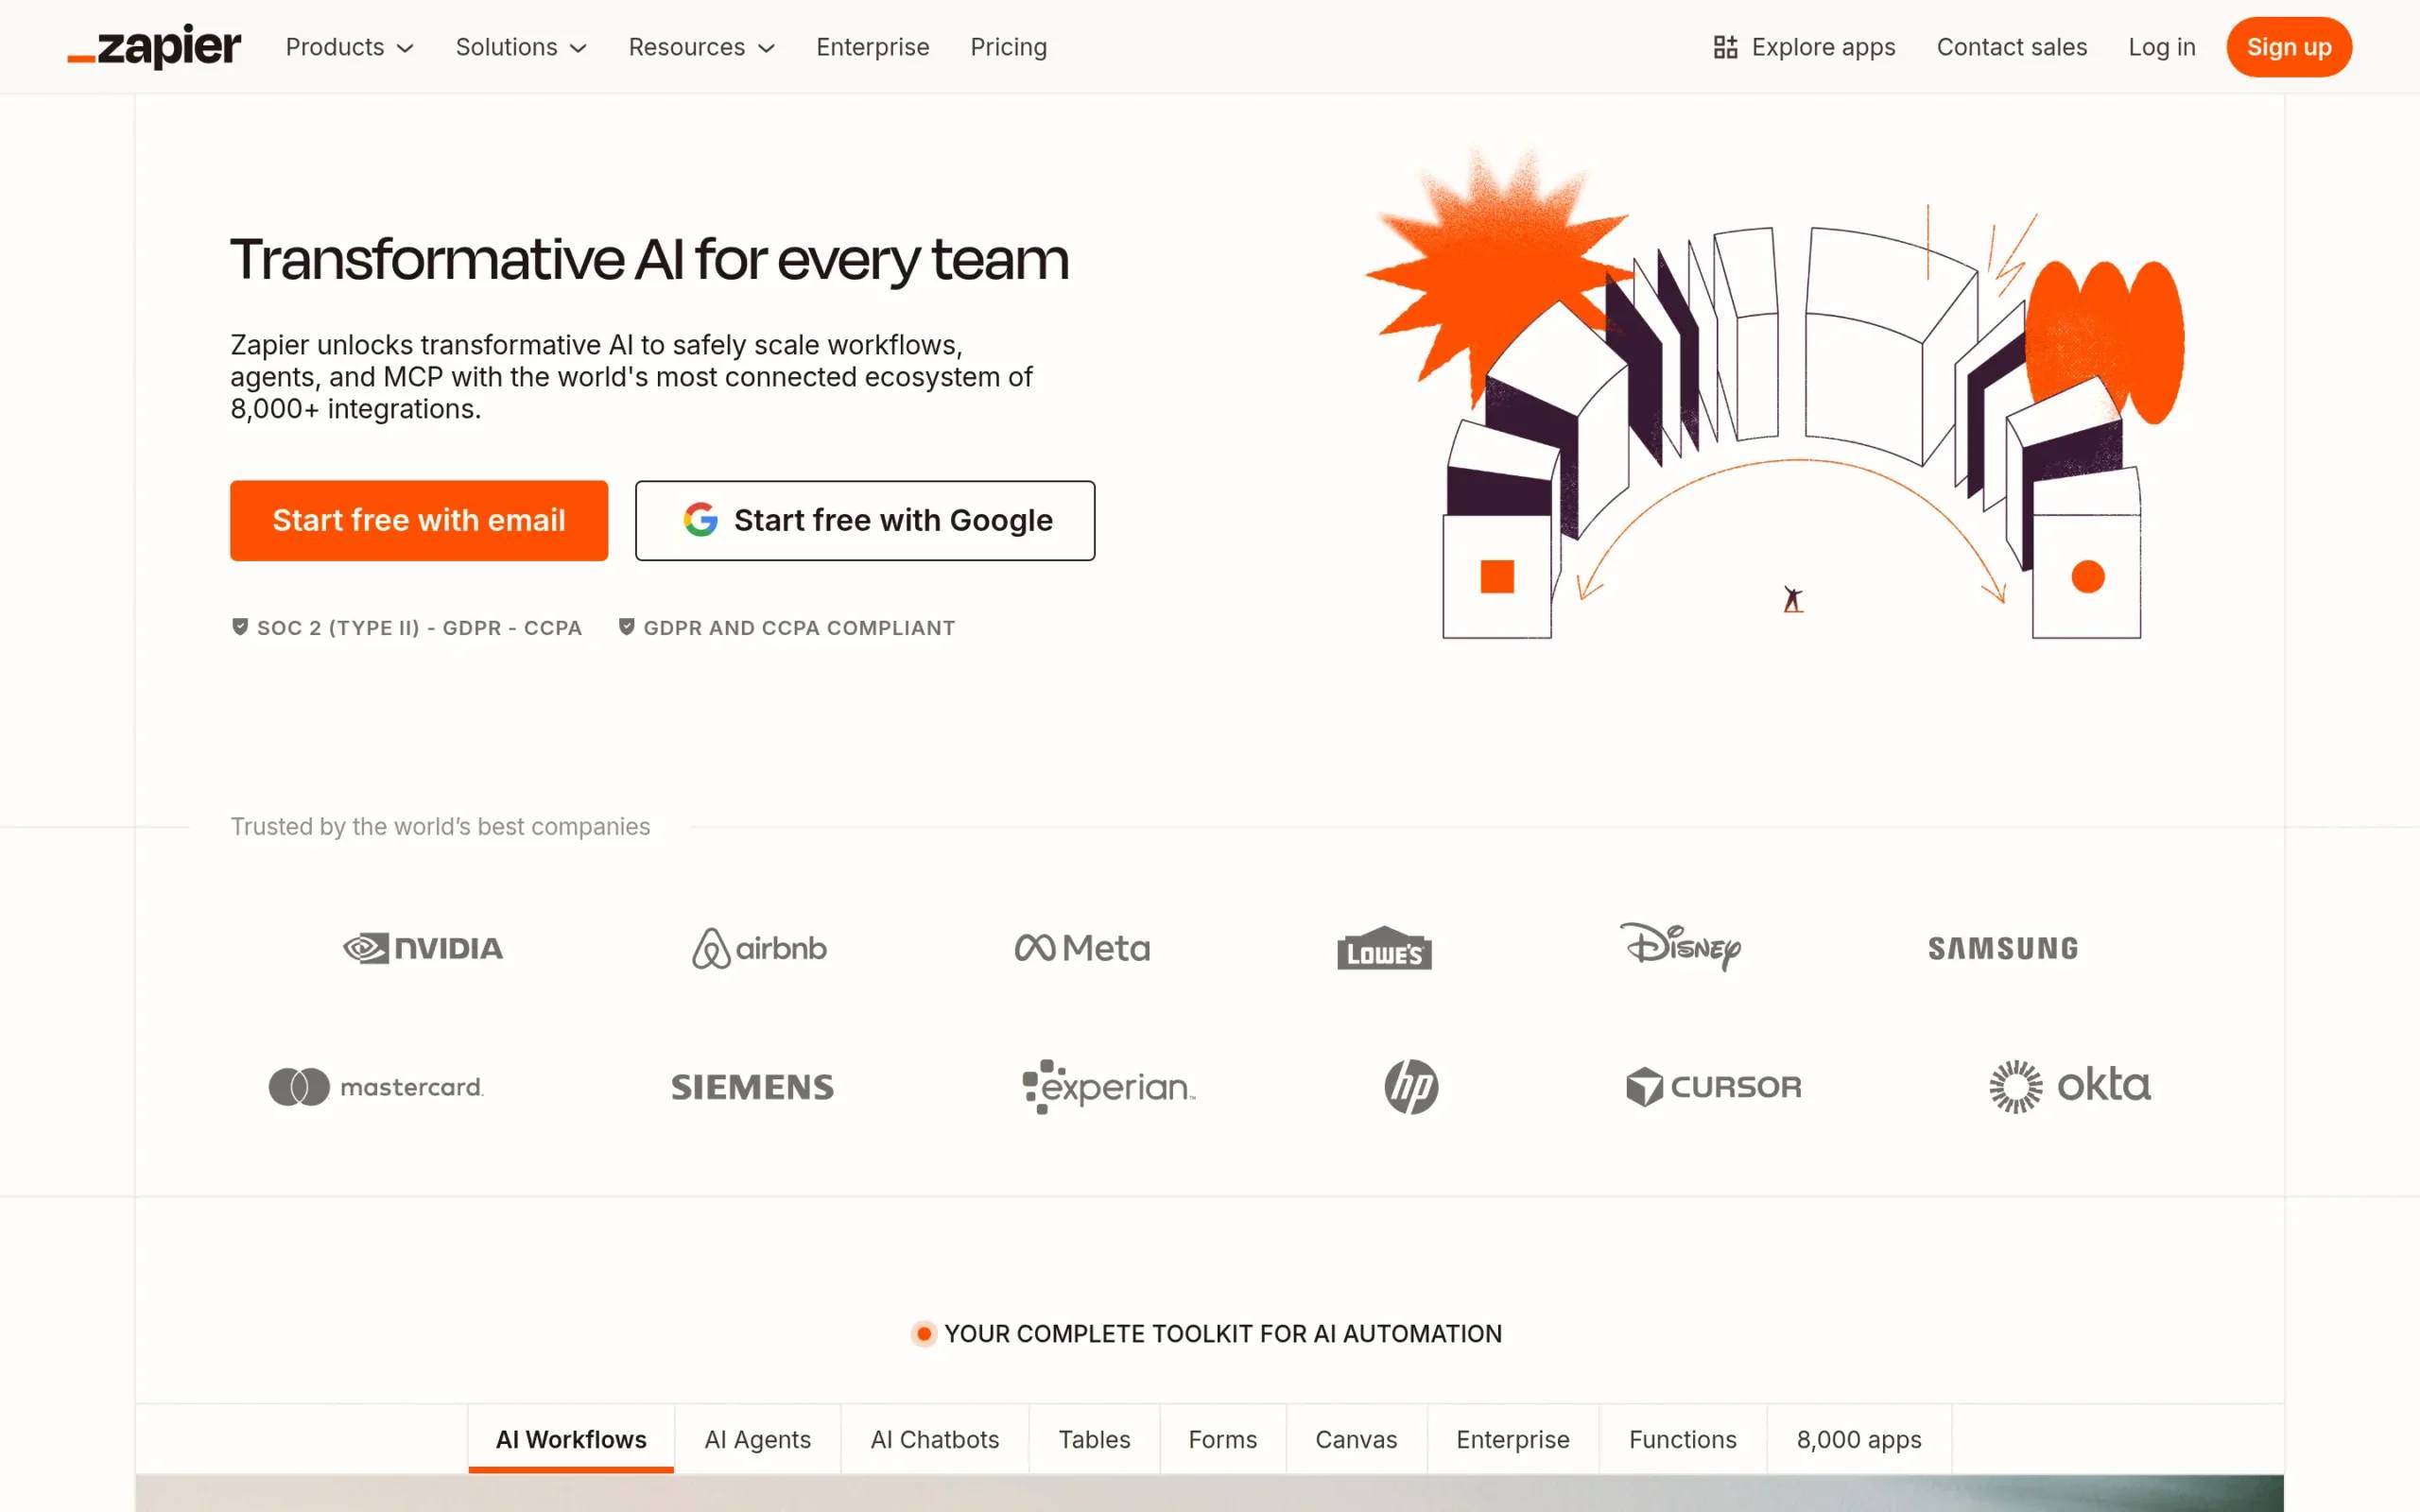Select Start free with email

tap(419, 520)
